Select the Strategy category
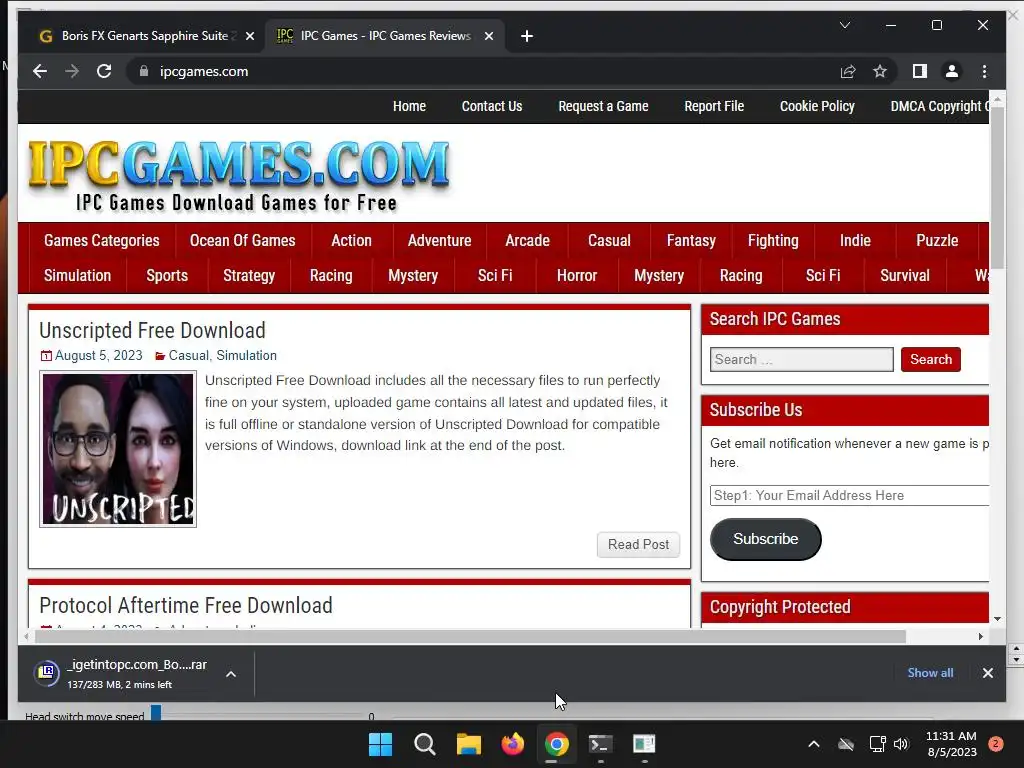This screenshot has width=1024, height=768. pos(249,276)
